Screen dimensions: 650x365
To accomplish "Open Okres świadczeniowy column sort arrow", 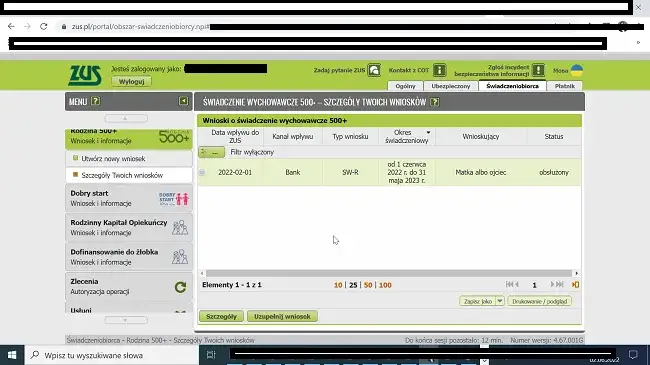I will 428,132.
